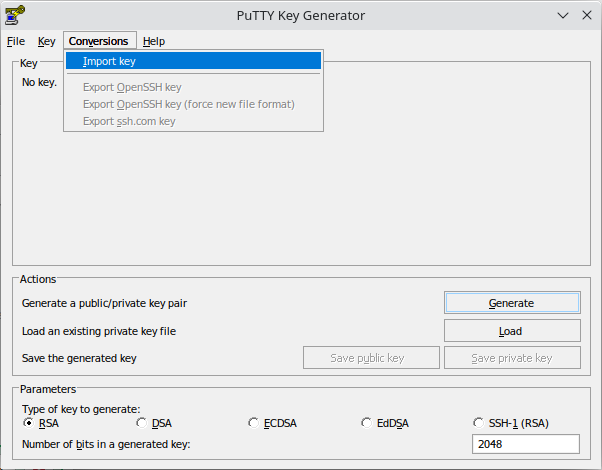Open the Help menu

point(154,41)
